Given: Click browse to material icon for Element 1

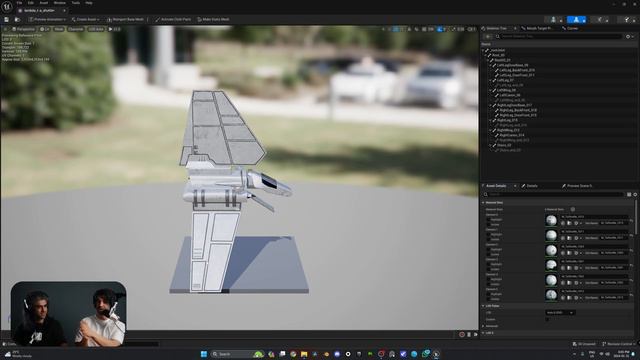Looking at the screenshot, I should pyautogui.click(x=569, y=238).
